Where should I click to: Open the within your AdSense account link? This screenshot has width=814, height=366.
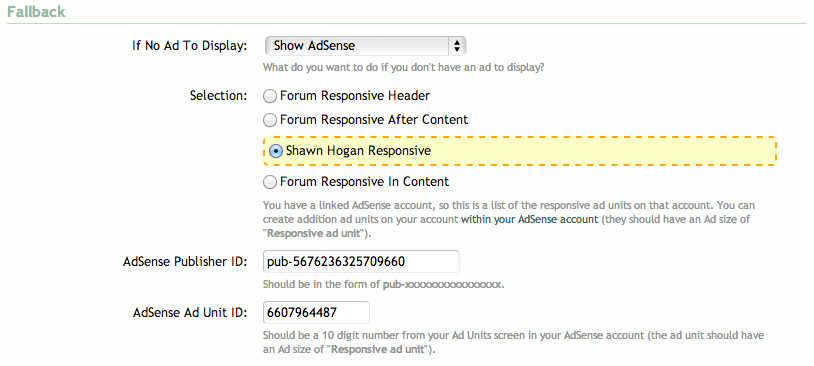[x=530, y=219]
